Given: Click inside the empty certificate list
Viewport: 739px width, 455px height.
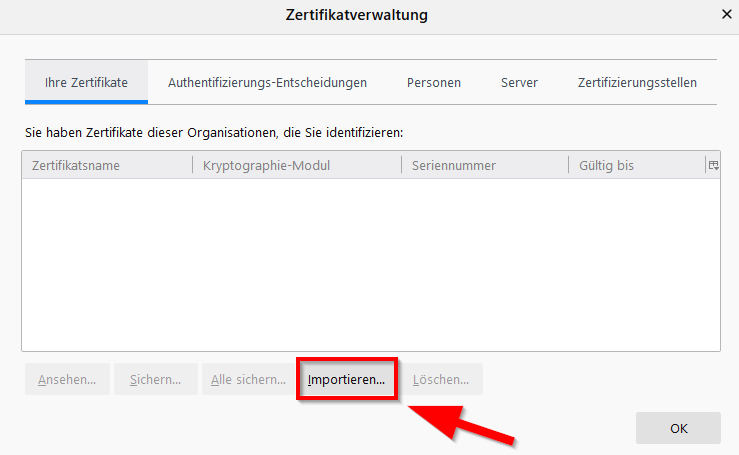Looking at the screenshot, I should point(370,265).
